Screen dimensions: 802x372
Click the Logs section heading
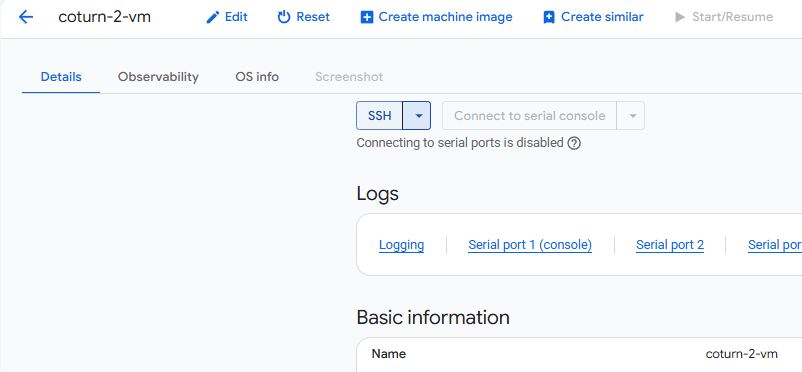(377, 194)
